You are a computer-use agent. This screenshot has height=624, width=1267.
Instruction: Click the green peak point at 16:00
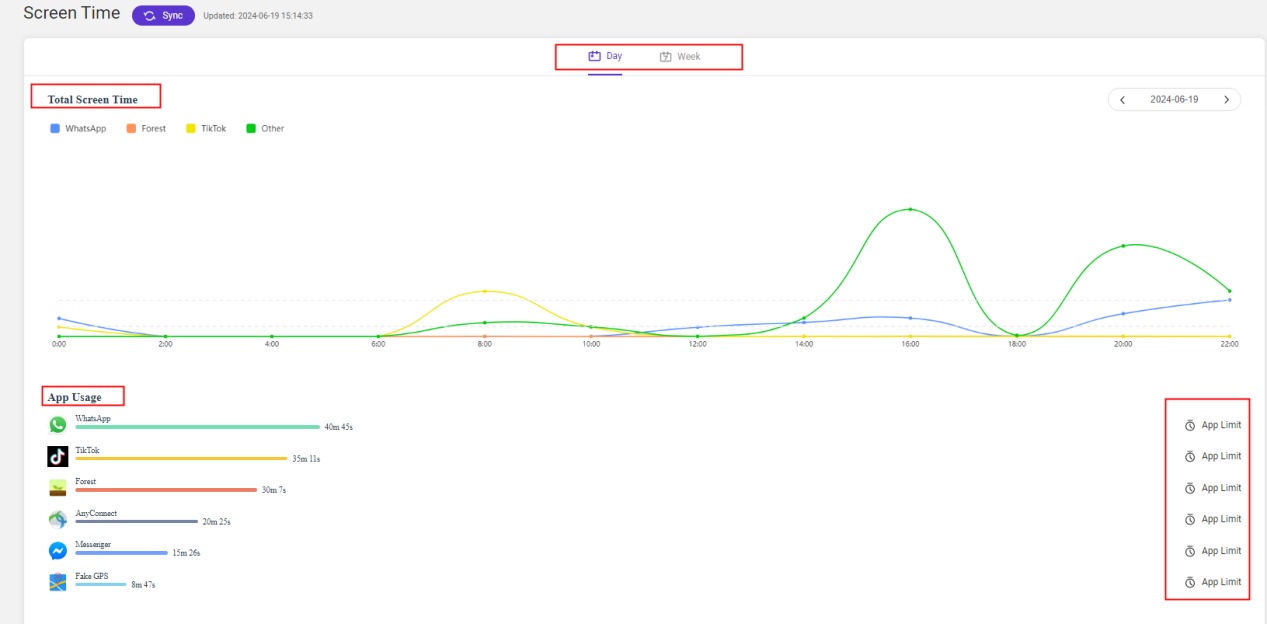(910, 209)
